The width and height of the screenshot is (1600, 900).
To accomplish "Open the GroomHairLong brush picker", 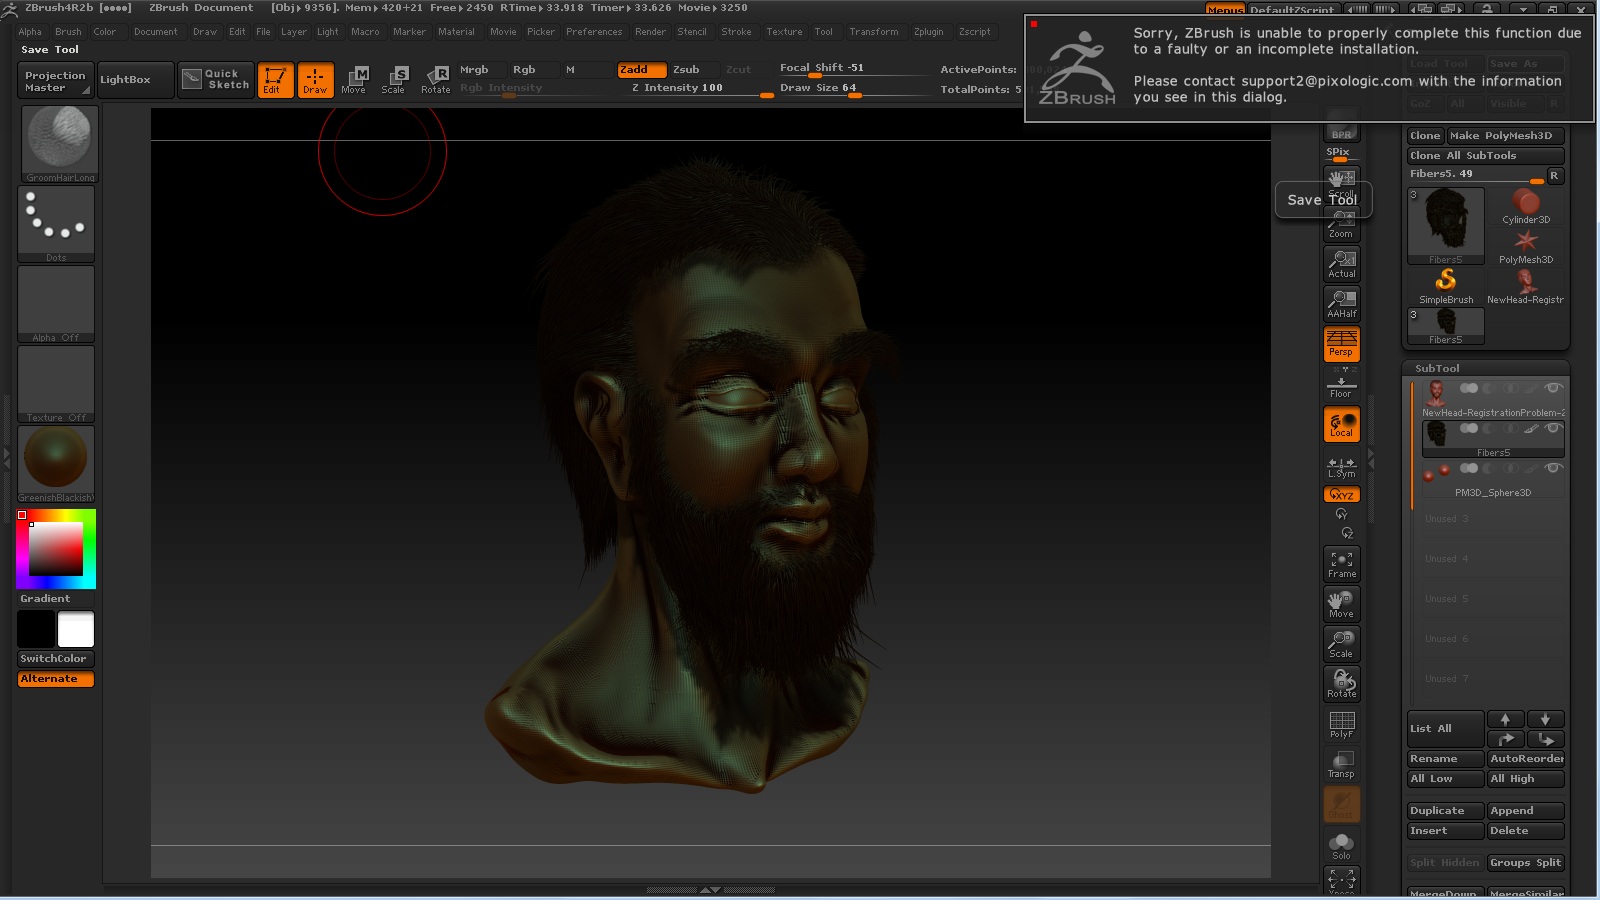I will 59,143.
